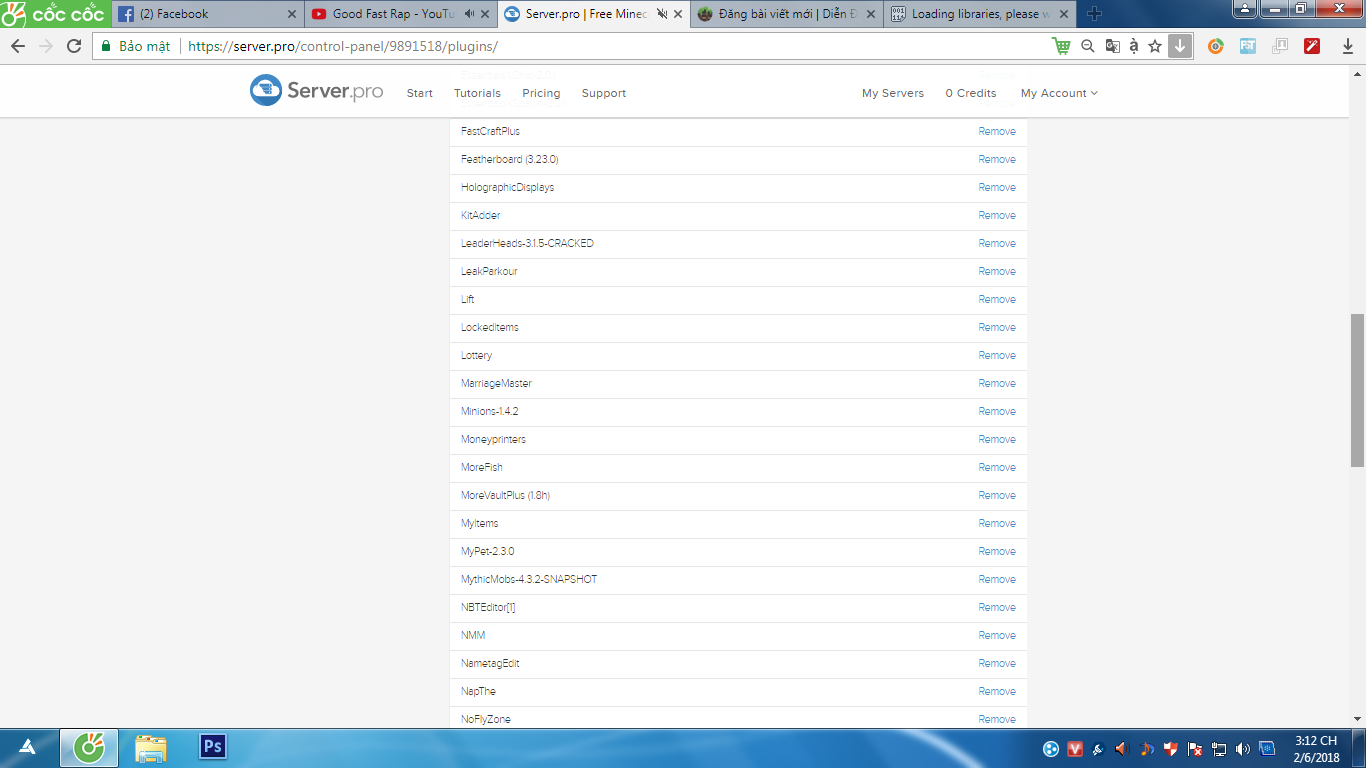This screenshot has width=1366, height=768.
Task: Select the MyPet-2.3.0 plugin name
Action: click(488, 551)
